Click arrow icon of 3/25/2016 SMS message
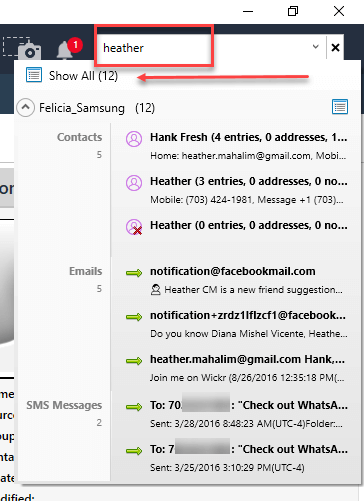This screenshot has height=501, width=364. [x=134, y=451]
